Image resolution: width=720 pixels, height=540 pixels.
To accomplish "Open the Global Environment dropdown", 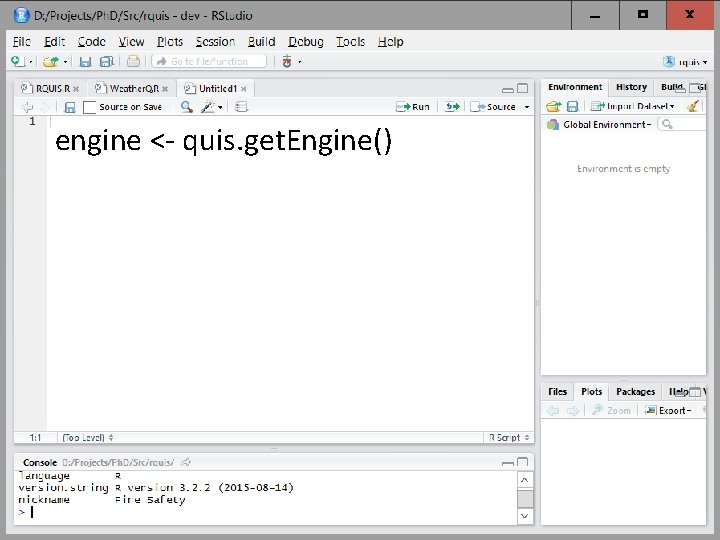I will click(599, 124).
